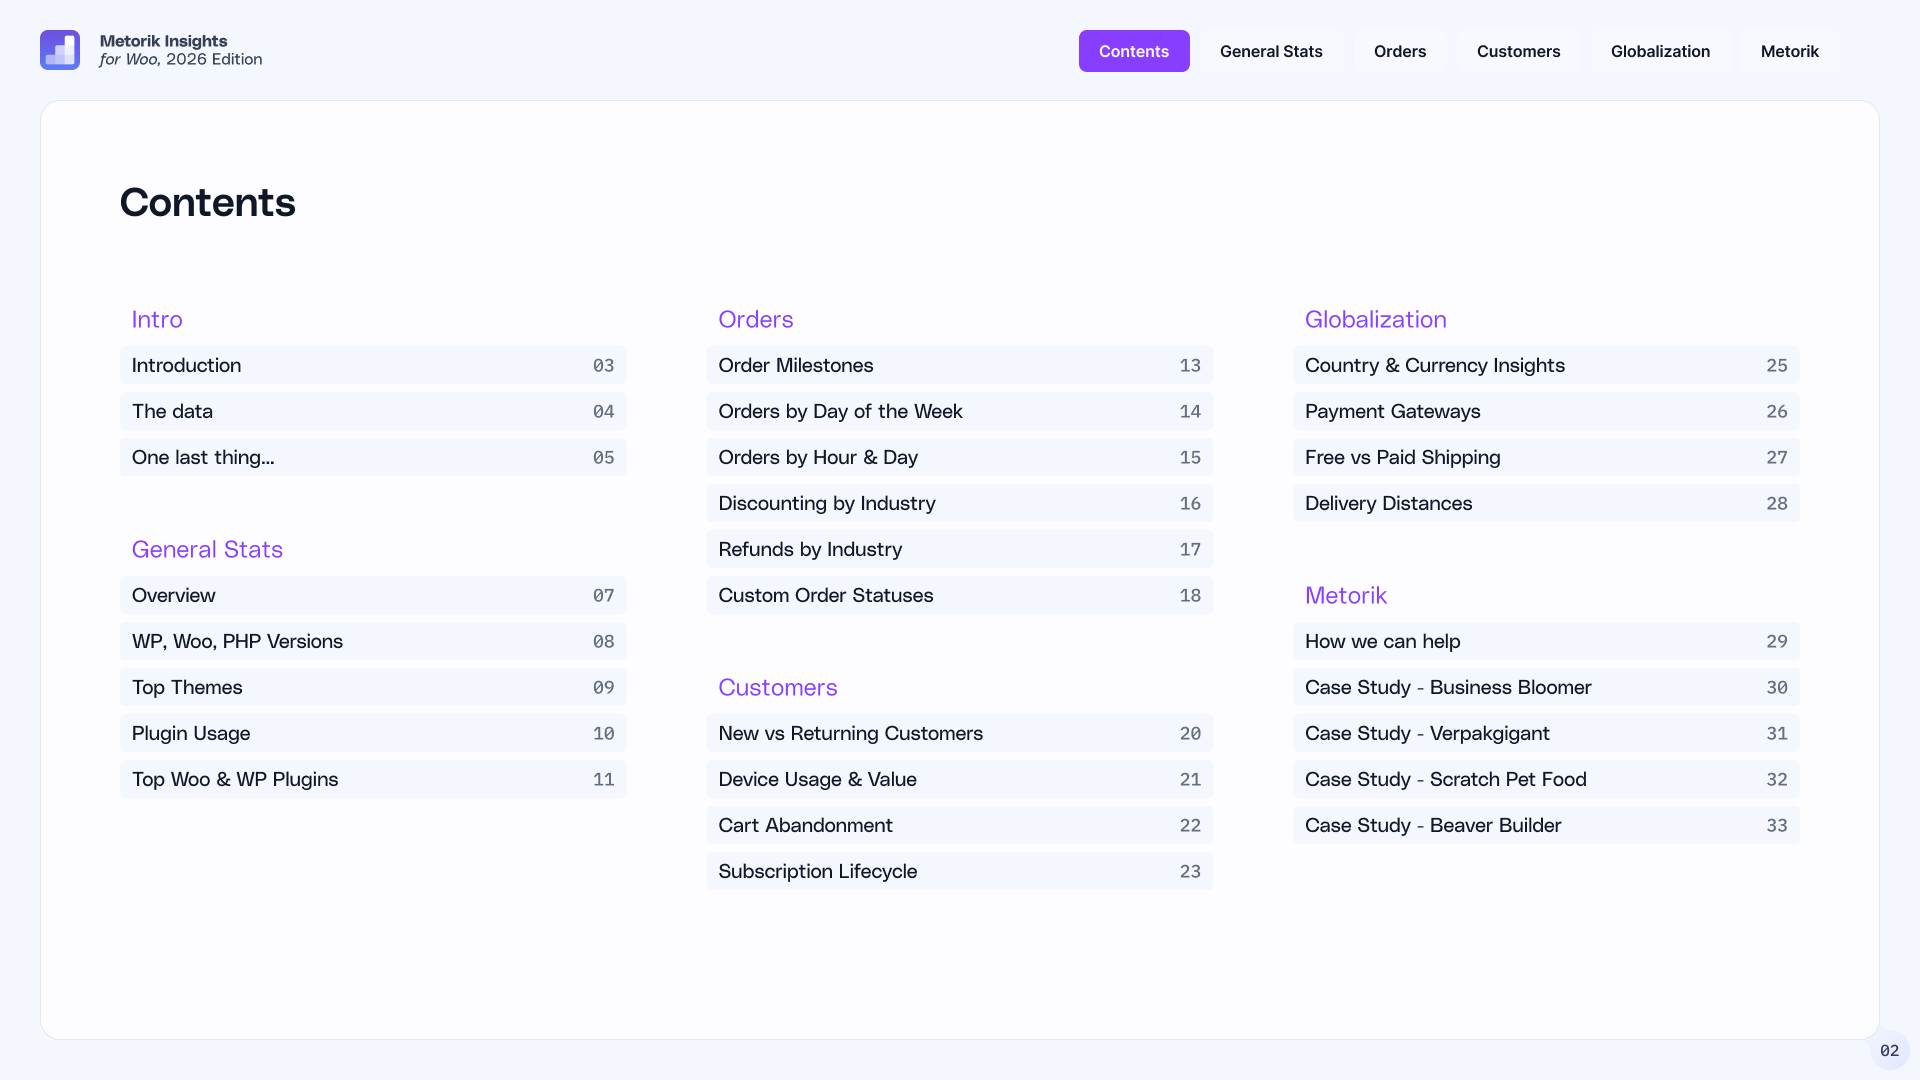Select the Customers navigation tab
This screenshot has width=1920, height=1080.
coord(1519,51)
